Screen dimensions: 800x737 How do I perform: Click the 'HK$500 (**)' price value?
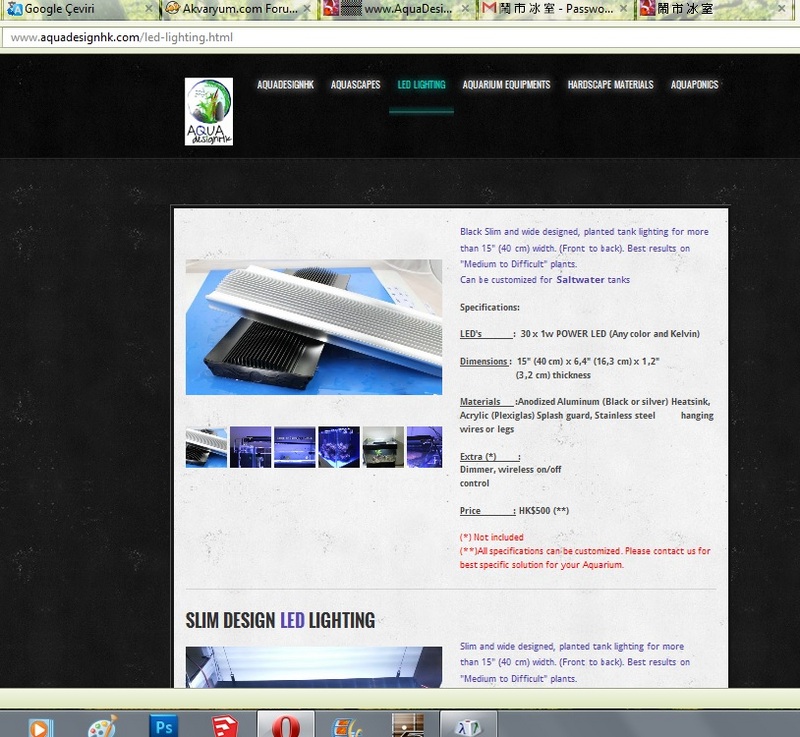point(544,511)
